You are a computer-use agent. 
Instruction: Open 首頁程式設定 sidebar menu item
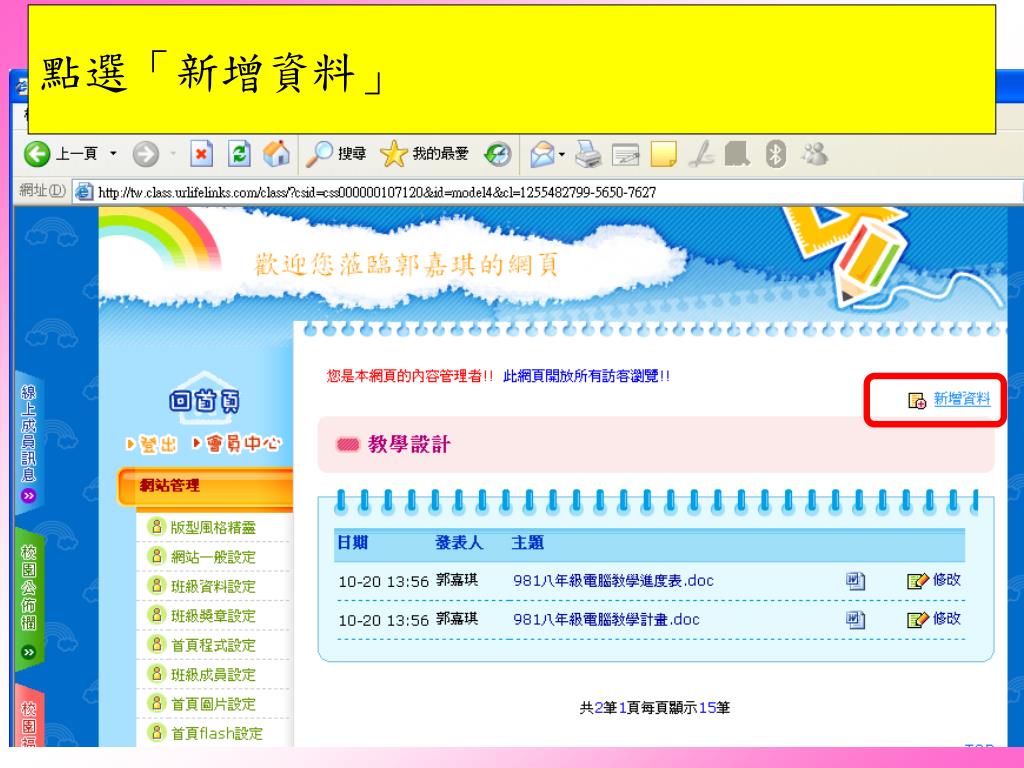[213, 645]
